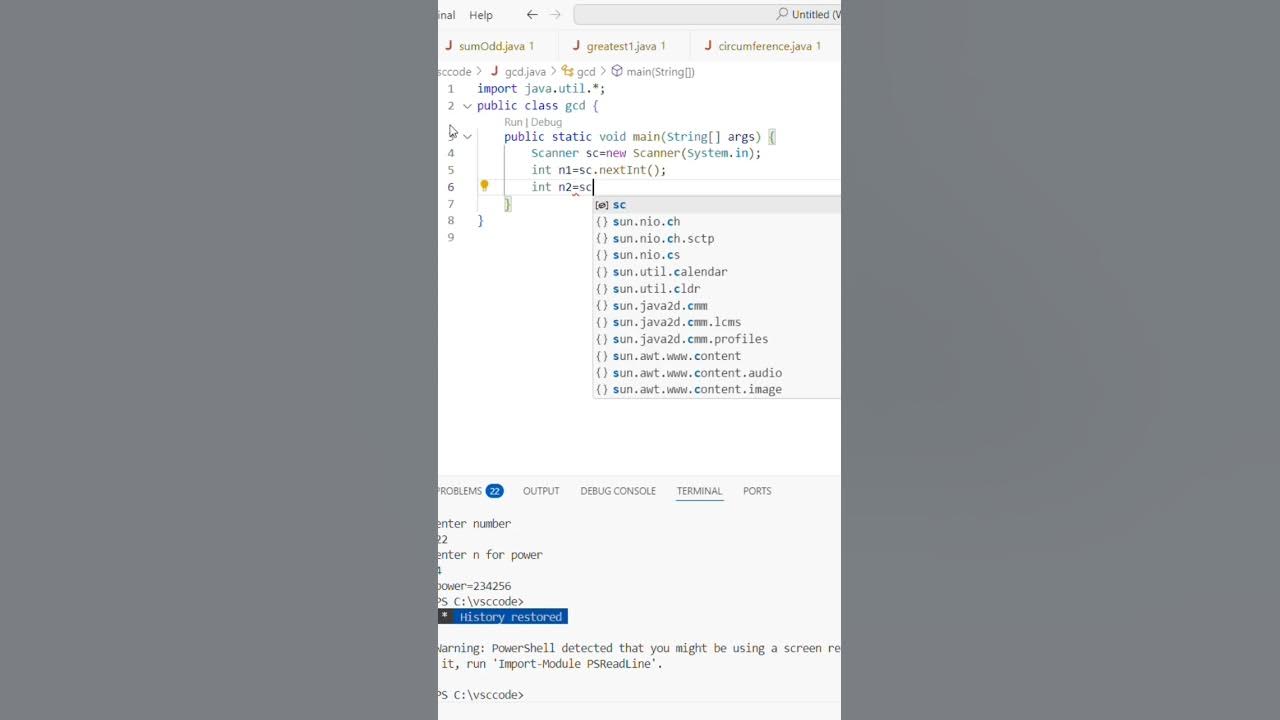Select the sun.awt.www.content suggestion
1280x720 pixels.
coord(717,356)
